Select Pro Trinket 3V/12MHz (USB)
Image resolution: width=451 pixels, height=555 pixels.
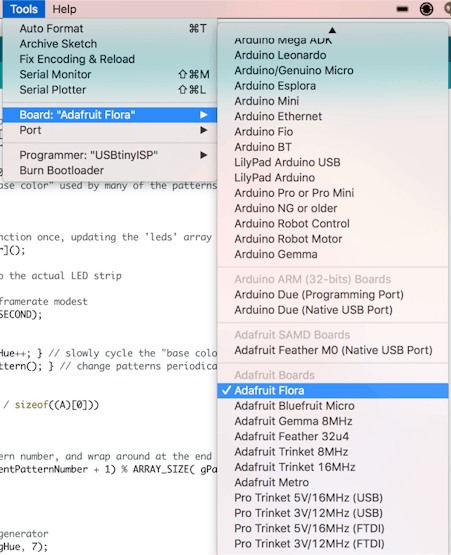pos(333,513)
